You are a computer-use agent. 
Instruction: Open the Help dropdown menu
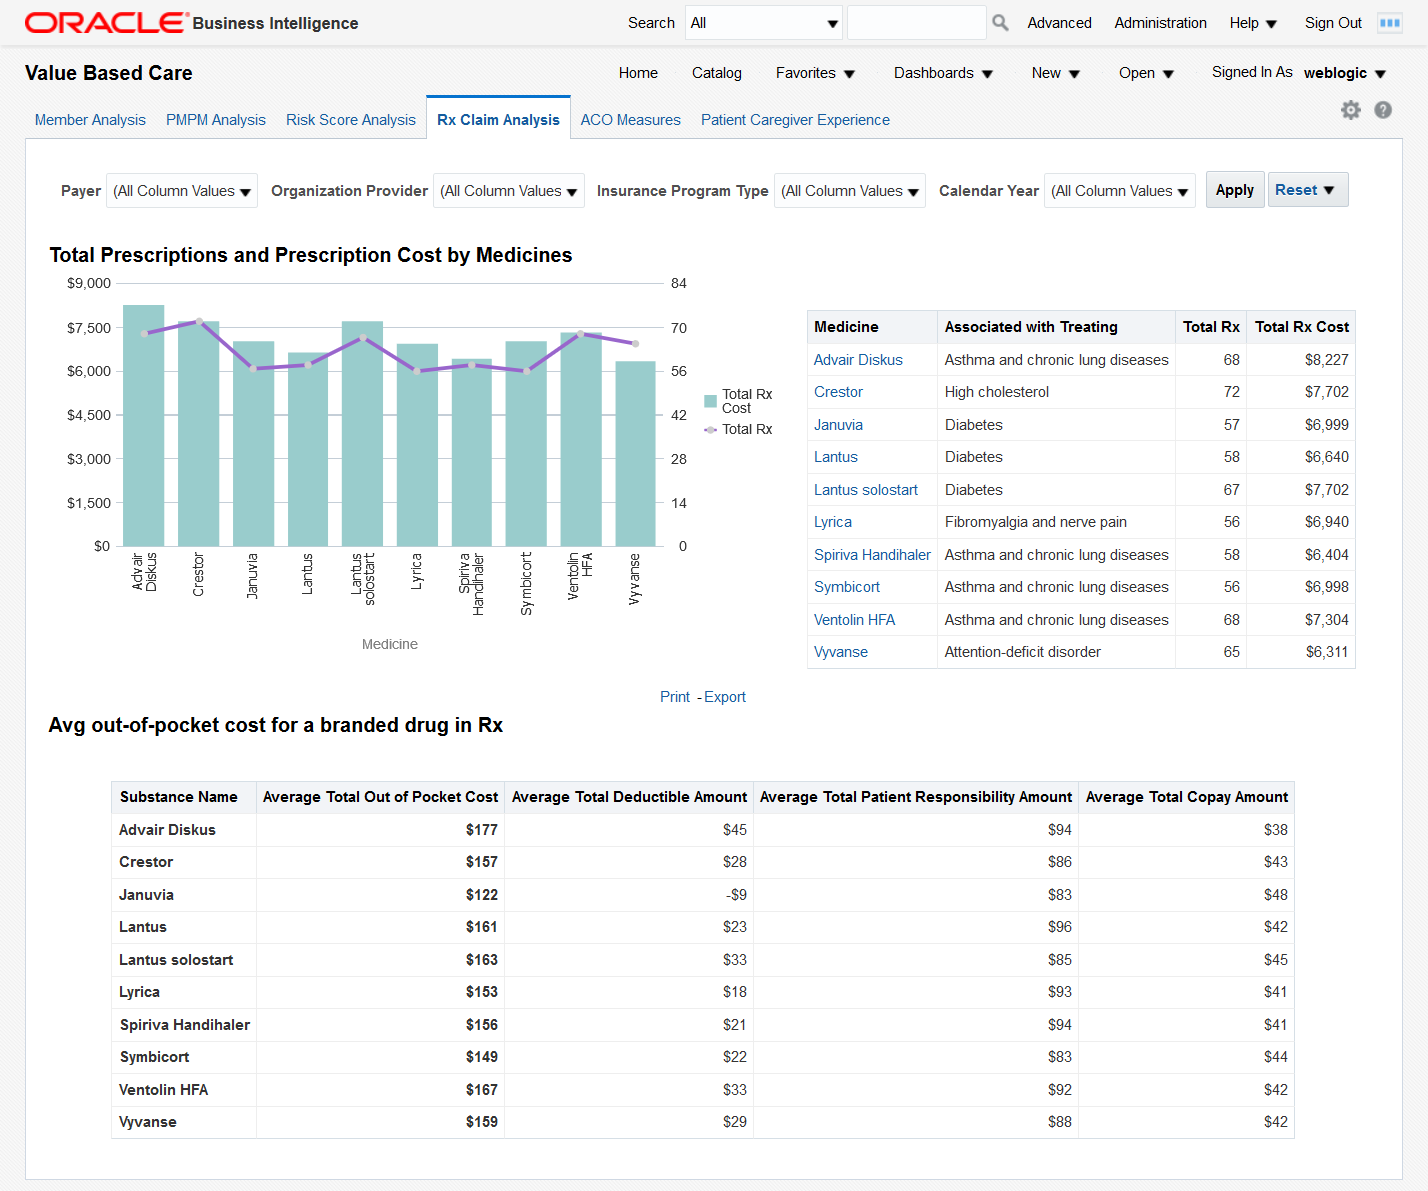(x=1253, y=23)
